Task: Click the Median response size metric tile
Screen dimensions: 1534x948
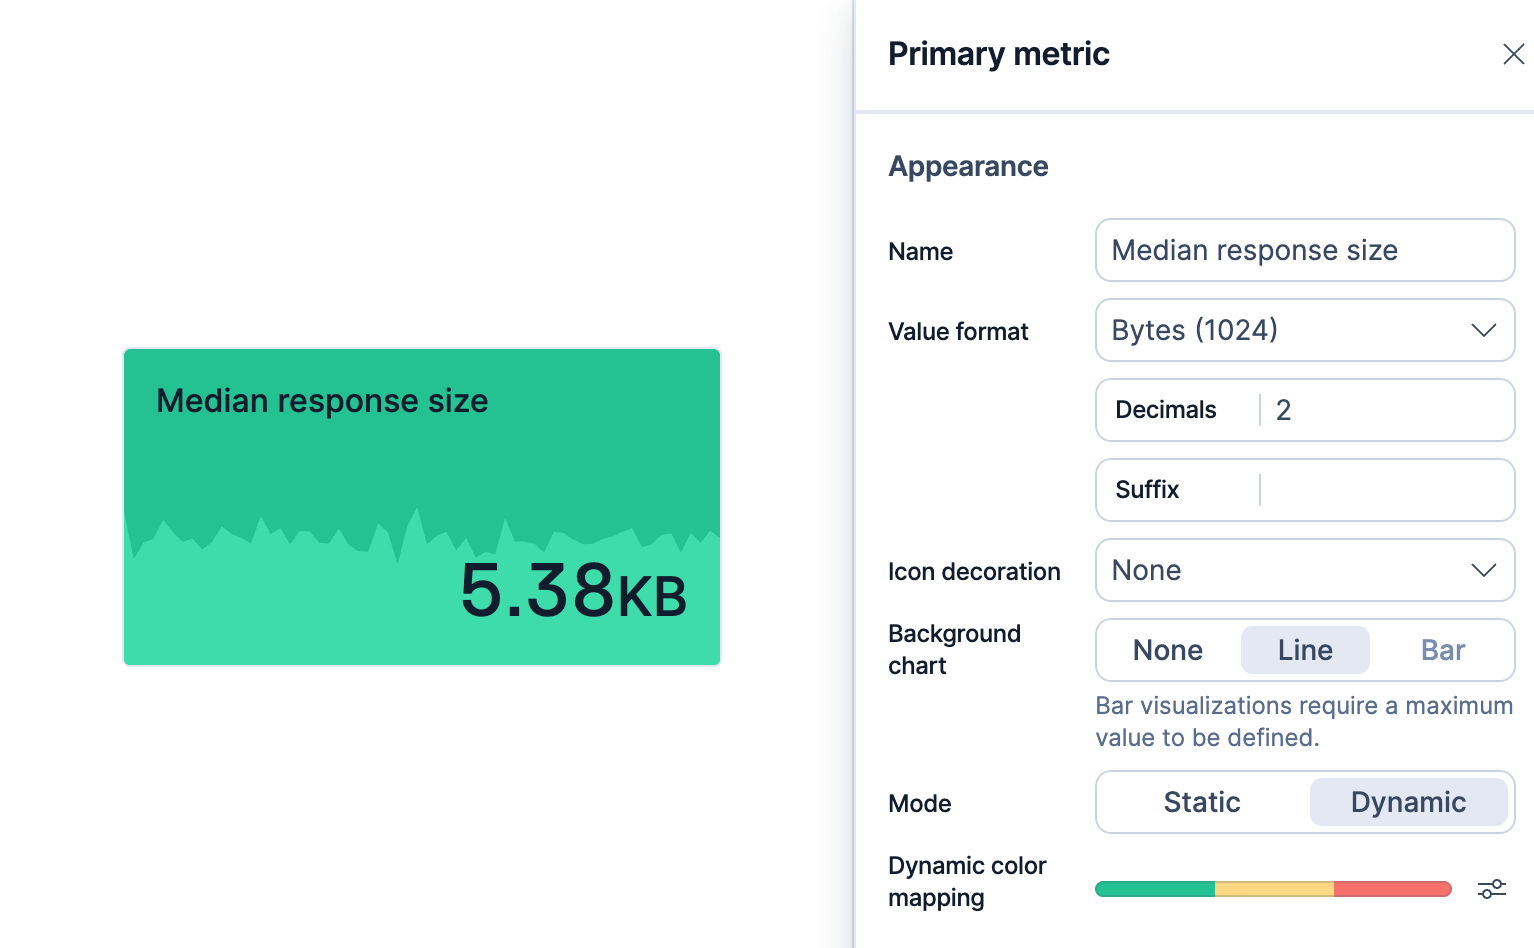Action: (422, 507)
